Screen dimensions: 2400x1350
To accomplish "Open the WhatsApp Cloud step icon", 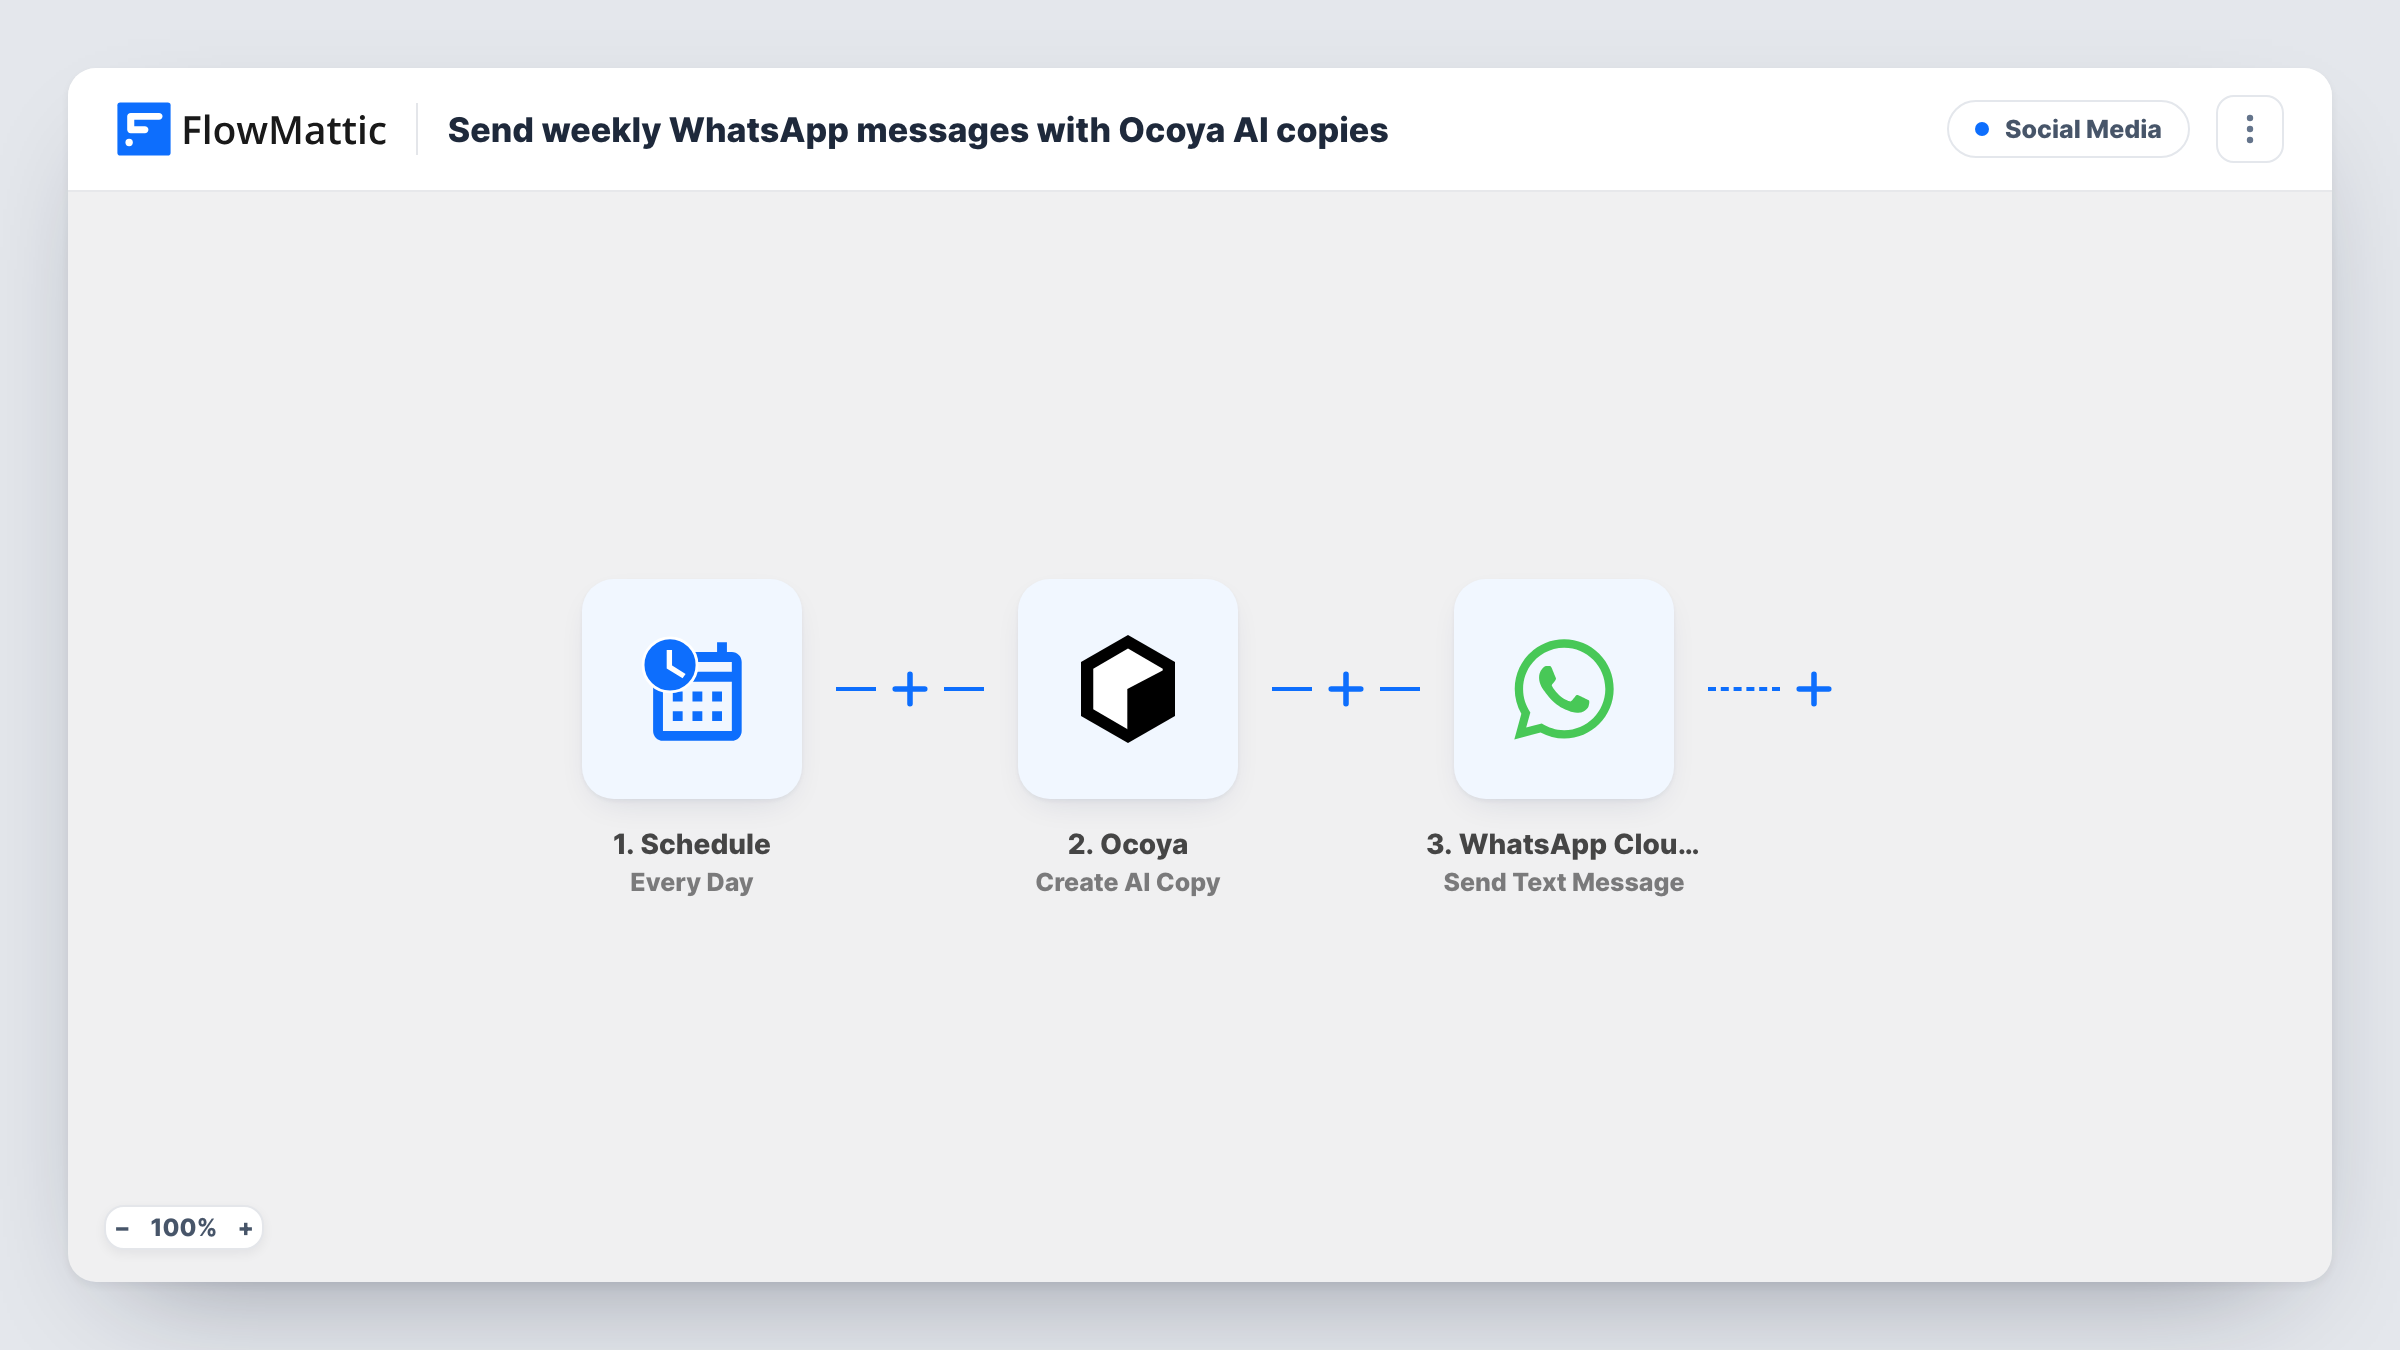I will (x=1564, y=689).
